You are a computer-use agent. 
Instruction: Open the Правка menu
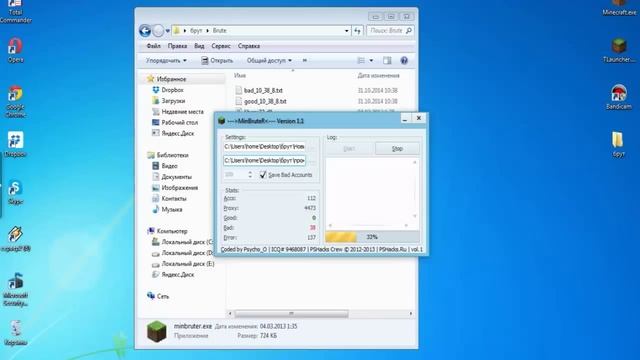pos(177,46)
